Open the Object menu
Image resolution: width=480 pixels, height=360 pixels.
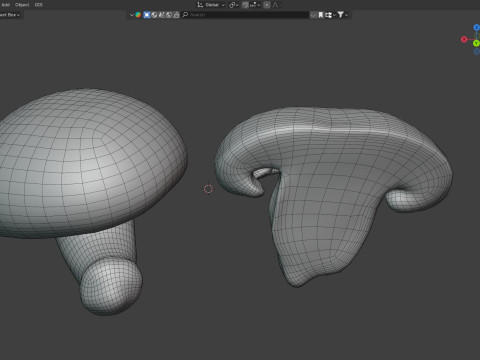click(x=22, y=5)
